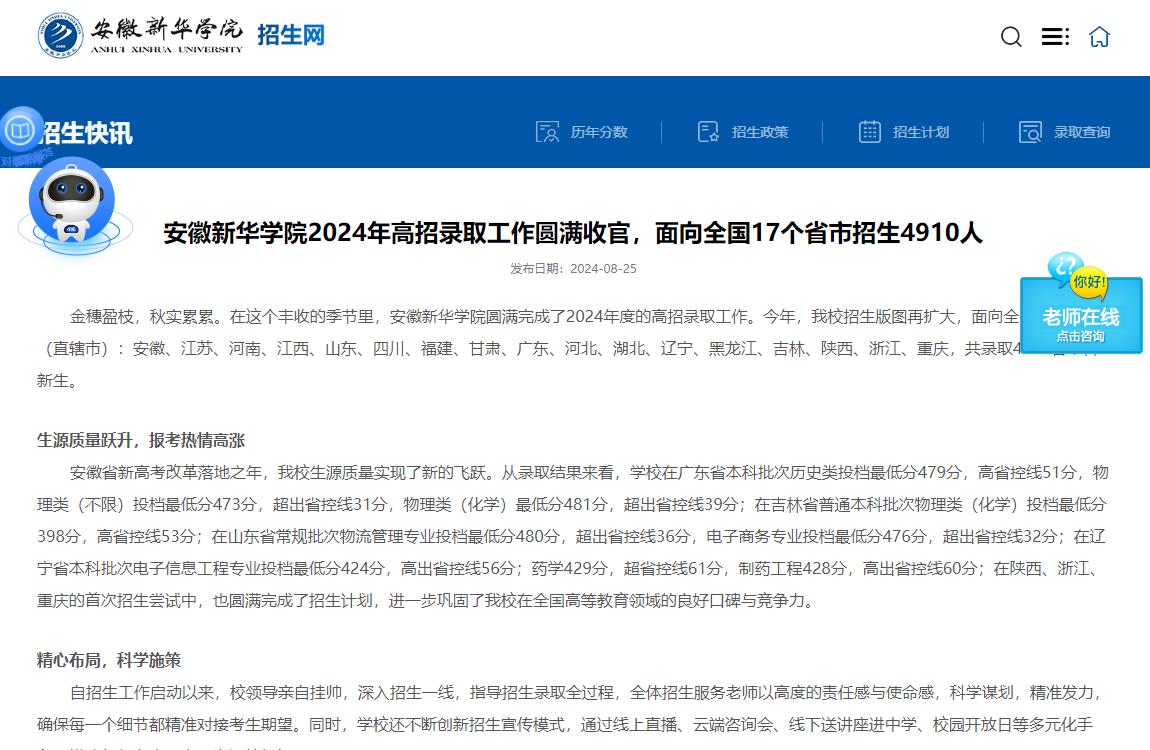Click the circular book icon near 招生快讯
Screen dimensions: 1150x750
pos(20,128)
